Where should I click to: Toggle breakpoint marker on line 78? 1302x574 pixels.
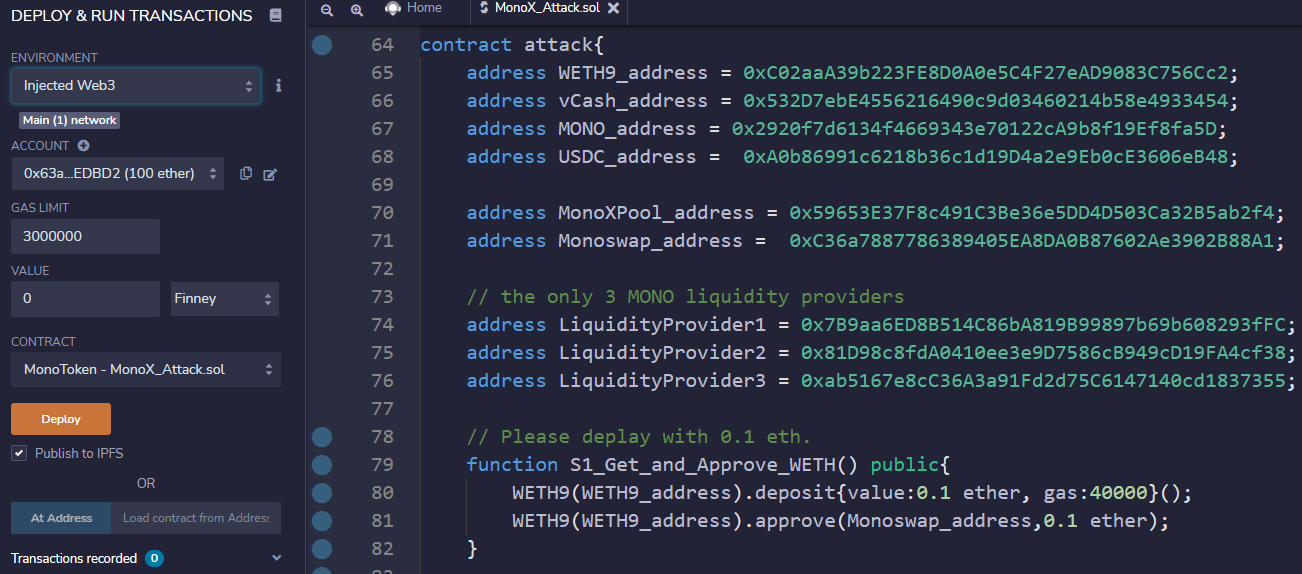[x=322, y=437]
